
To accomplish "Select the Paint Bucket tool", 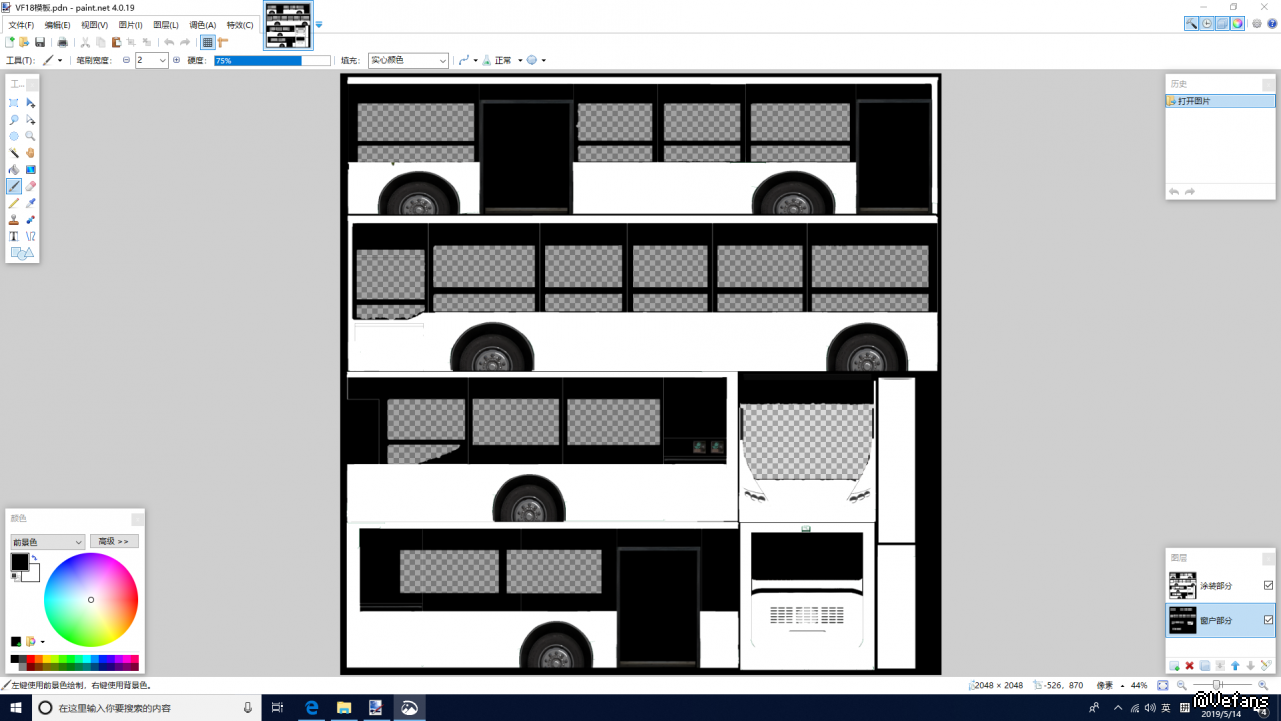I will coord(14,170).
